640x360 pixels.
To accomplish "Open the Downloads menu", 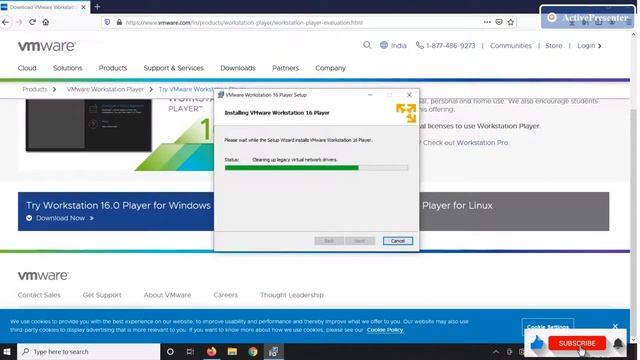I will [238, 68].
